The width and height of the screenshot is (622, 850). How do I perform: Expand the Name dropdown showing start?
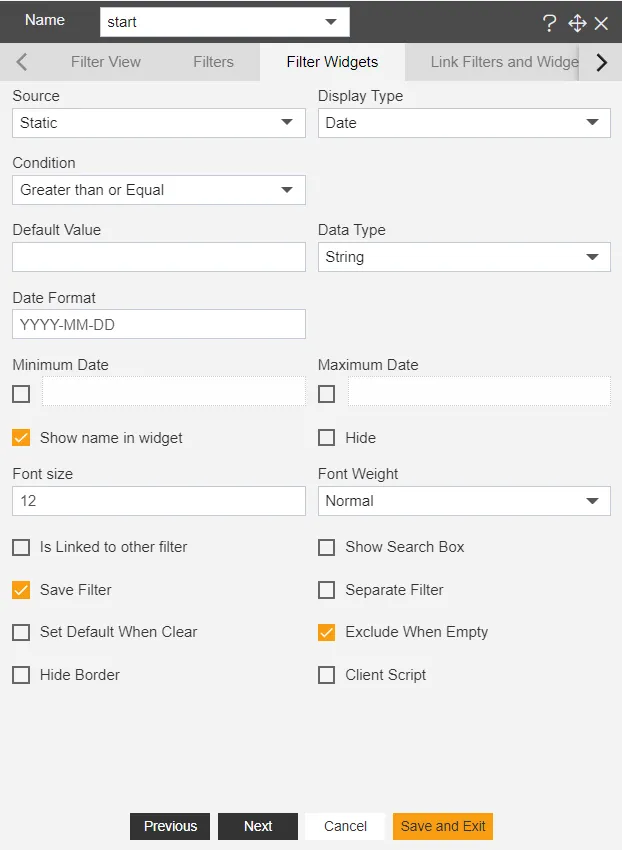pos(225,22)
